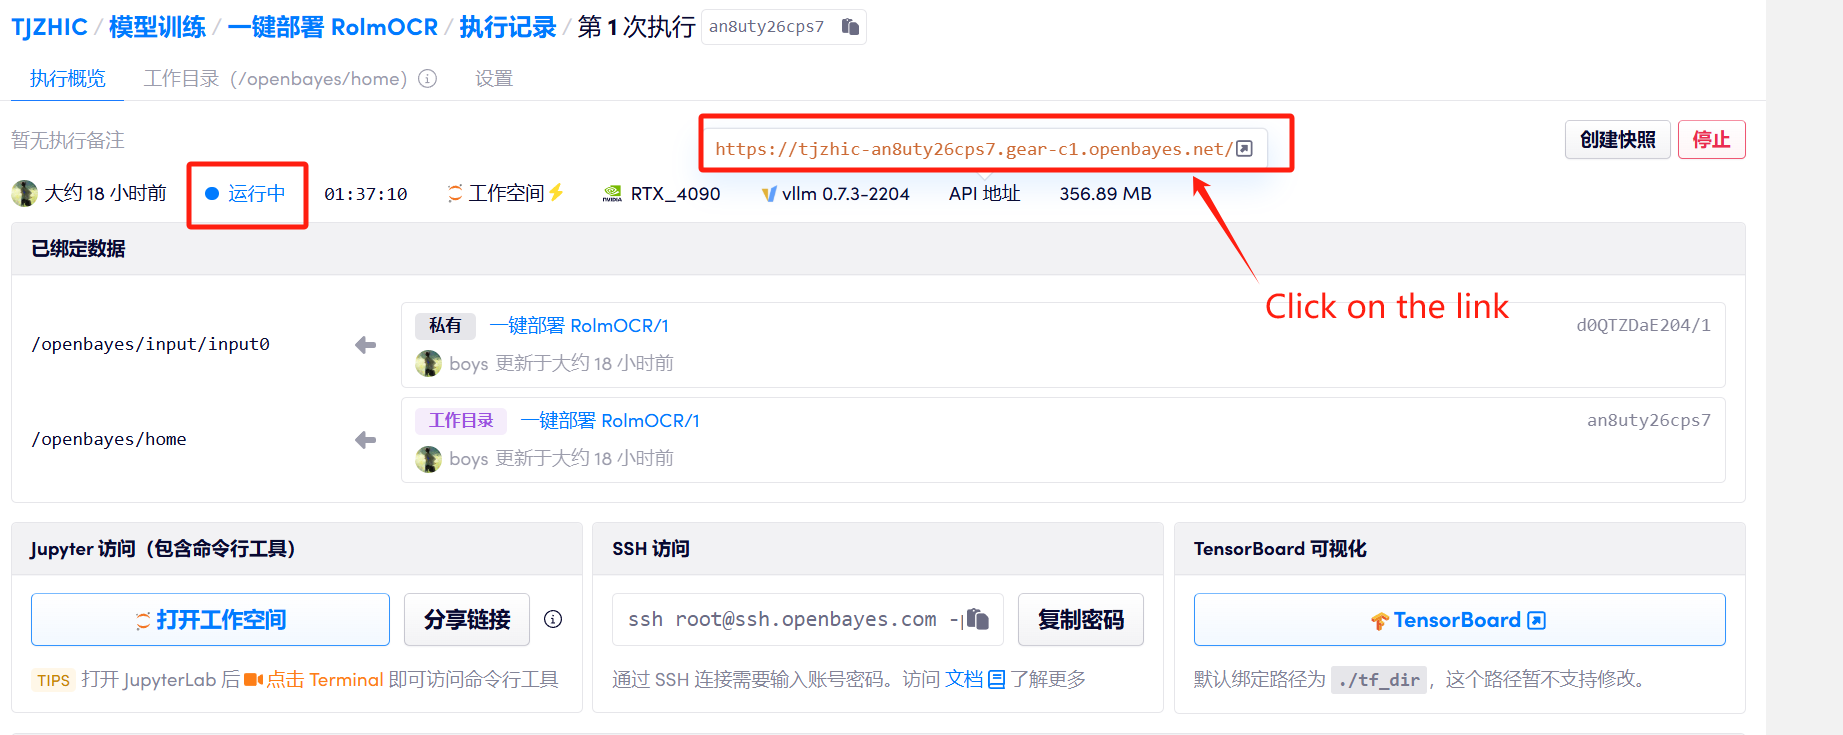Click the /openbayes/input/input0 path

151,344
